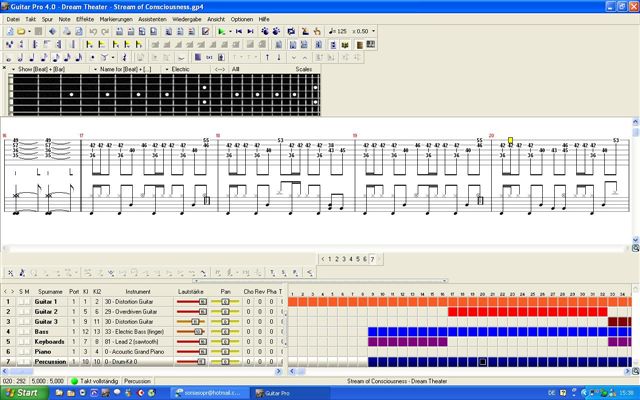Click the New file icon
The image size is (640, 400).
10,31
